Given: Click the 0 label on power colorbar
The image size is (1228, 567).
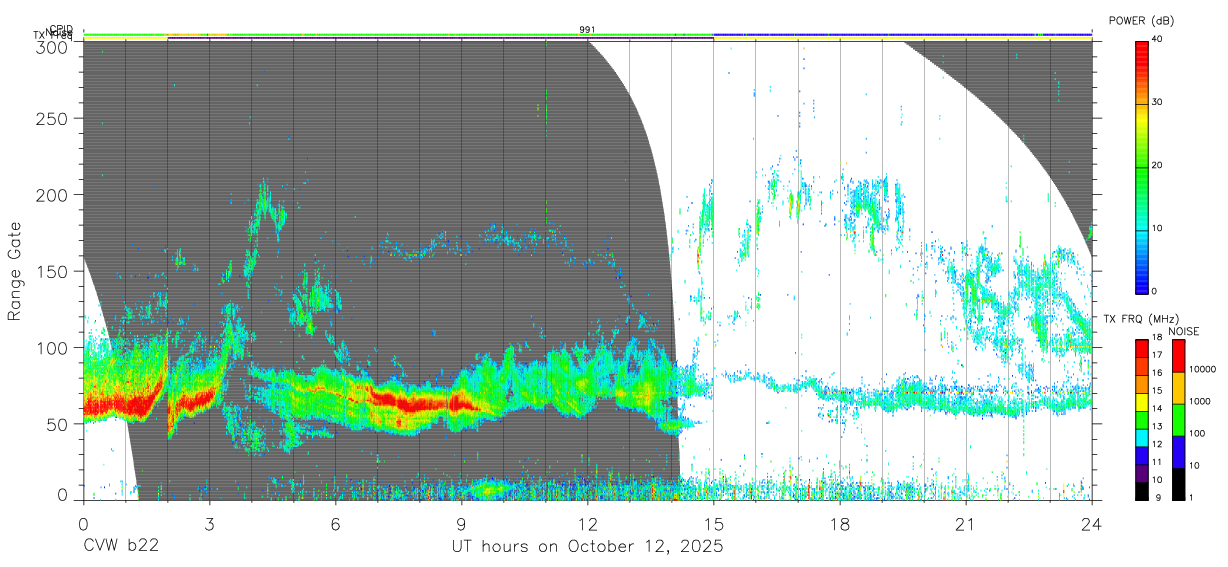Looking at the screenshot, I should 1155,291.
